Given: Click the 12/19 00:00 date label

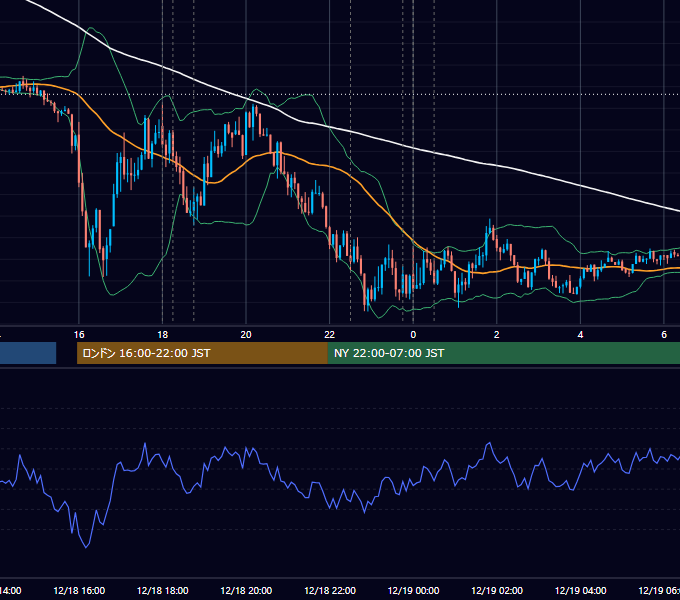Looking at the screenshot, I should coord(413,590).
